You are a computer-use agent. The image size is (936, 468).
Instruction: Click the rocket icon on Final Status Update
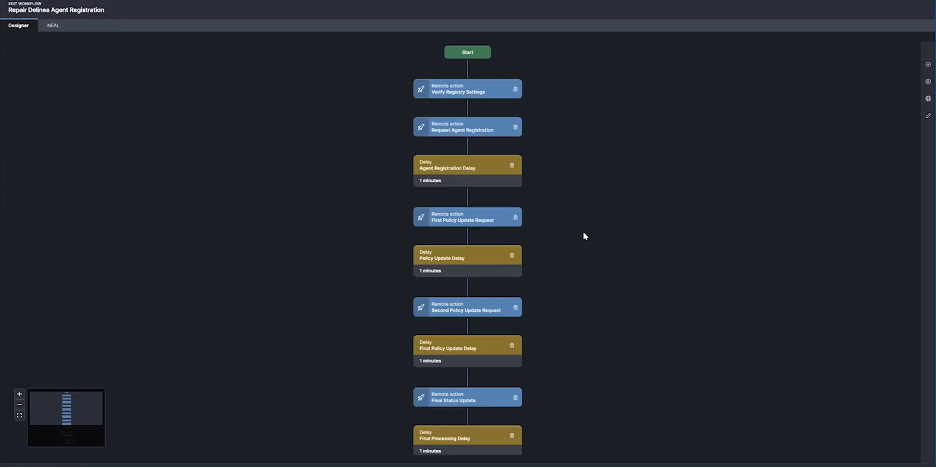[421, 397]
